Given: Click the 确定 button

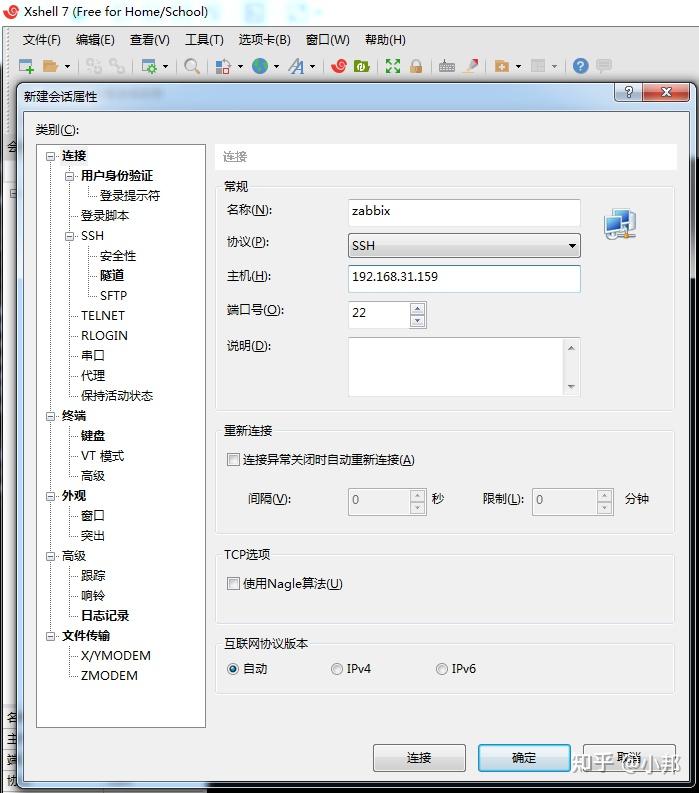Looking at the screenshot, I should click(524, 758).
